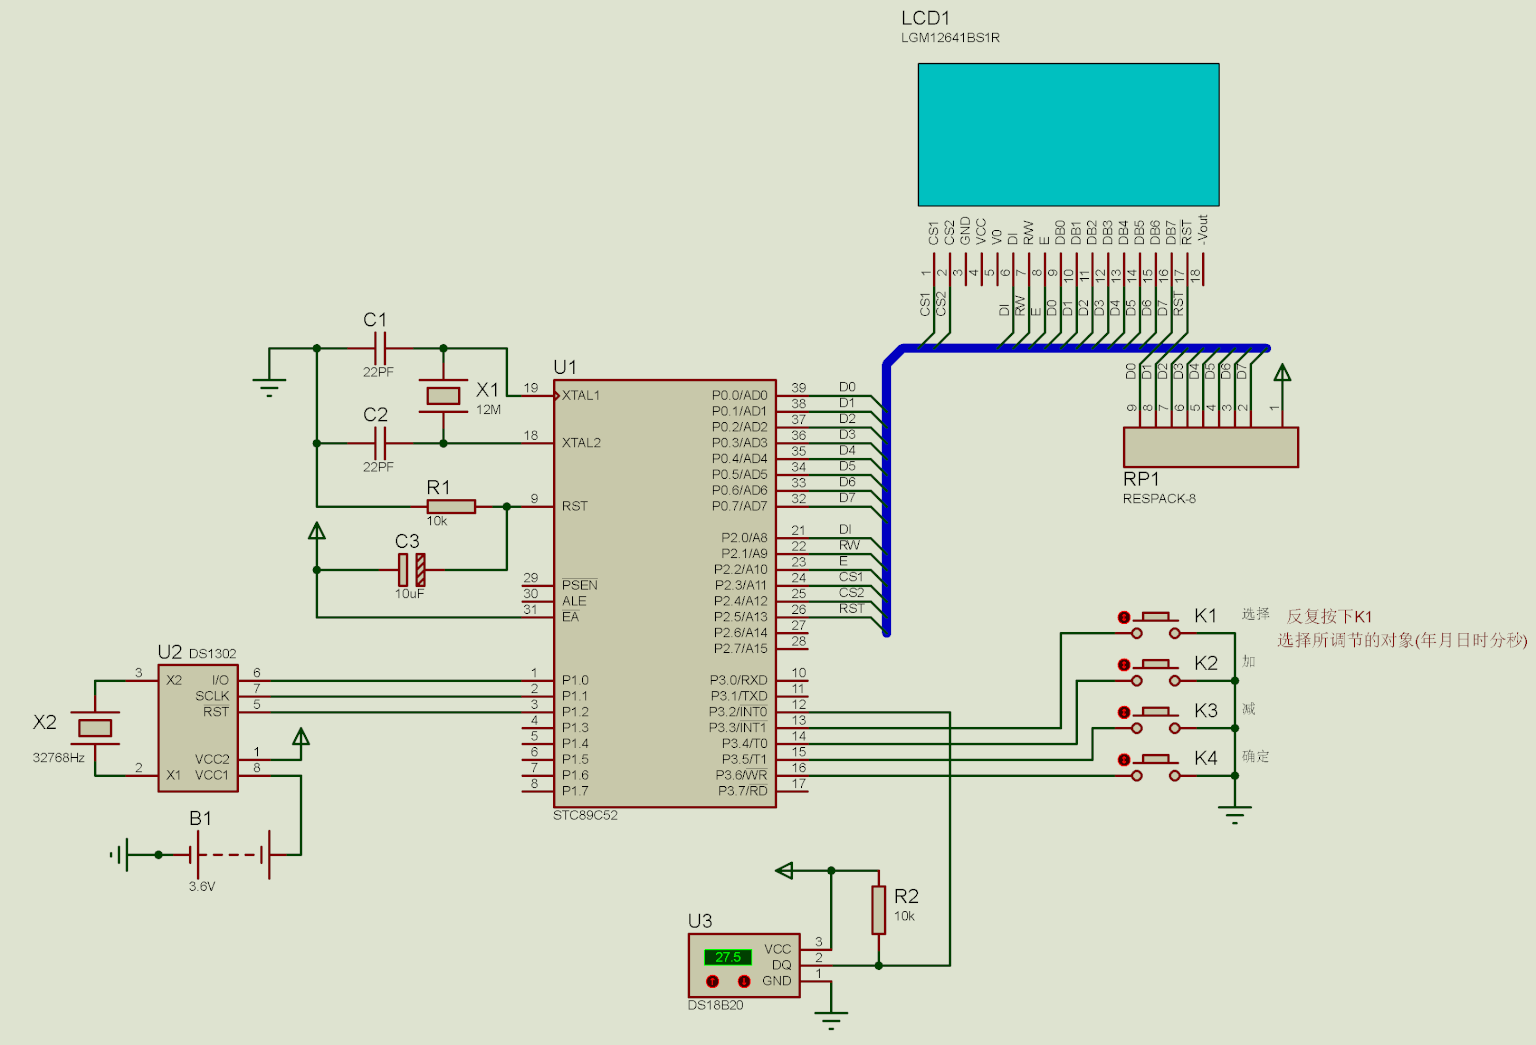Click the 27.5 temperature readout on DS18B20
This screenshot has height=1045, width=1536.
tap(728, 957)
